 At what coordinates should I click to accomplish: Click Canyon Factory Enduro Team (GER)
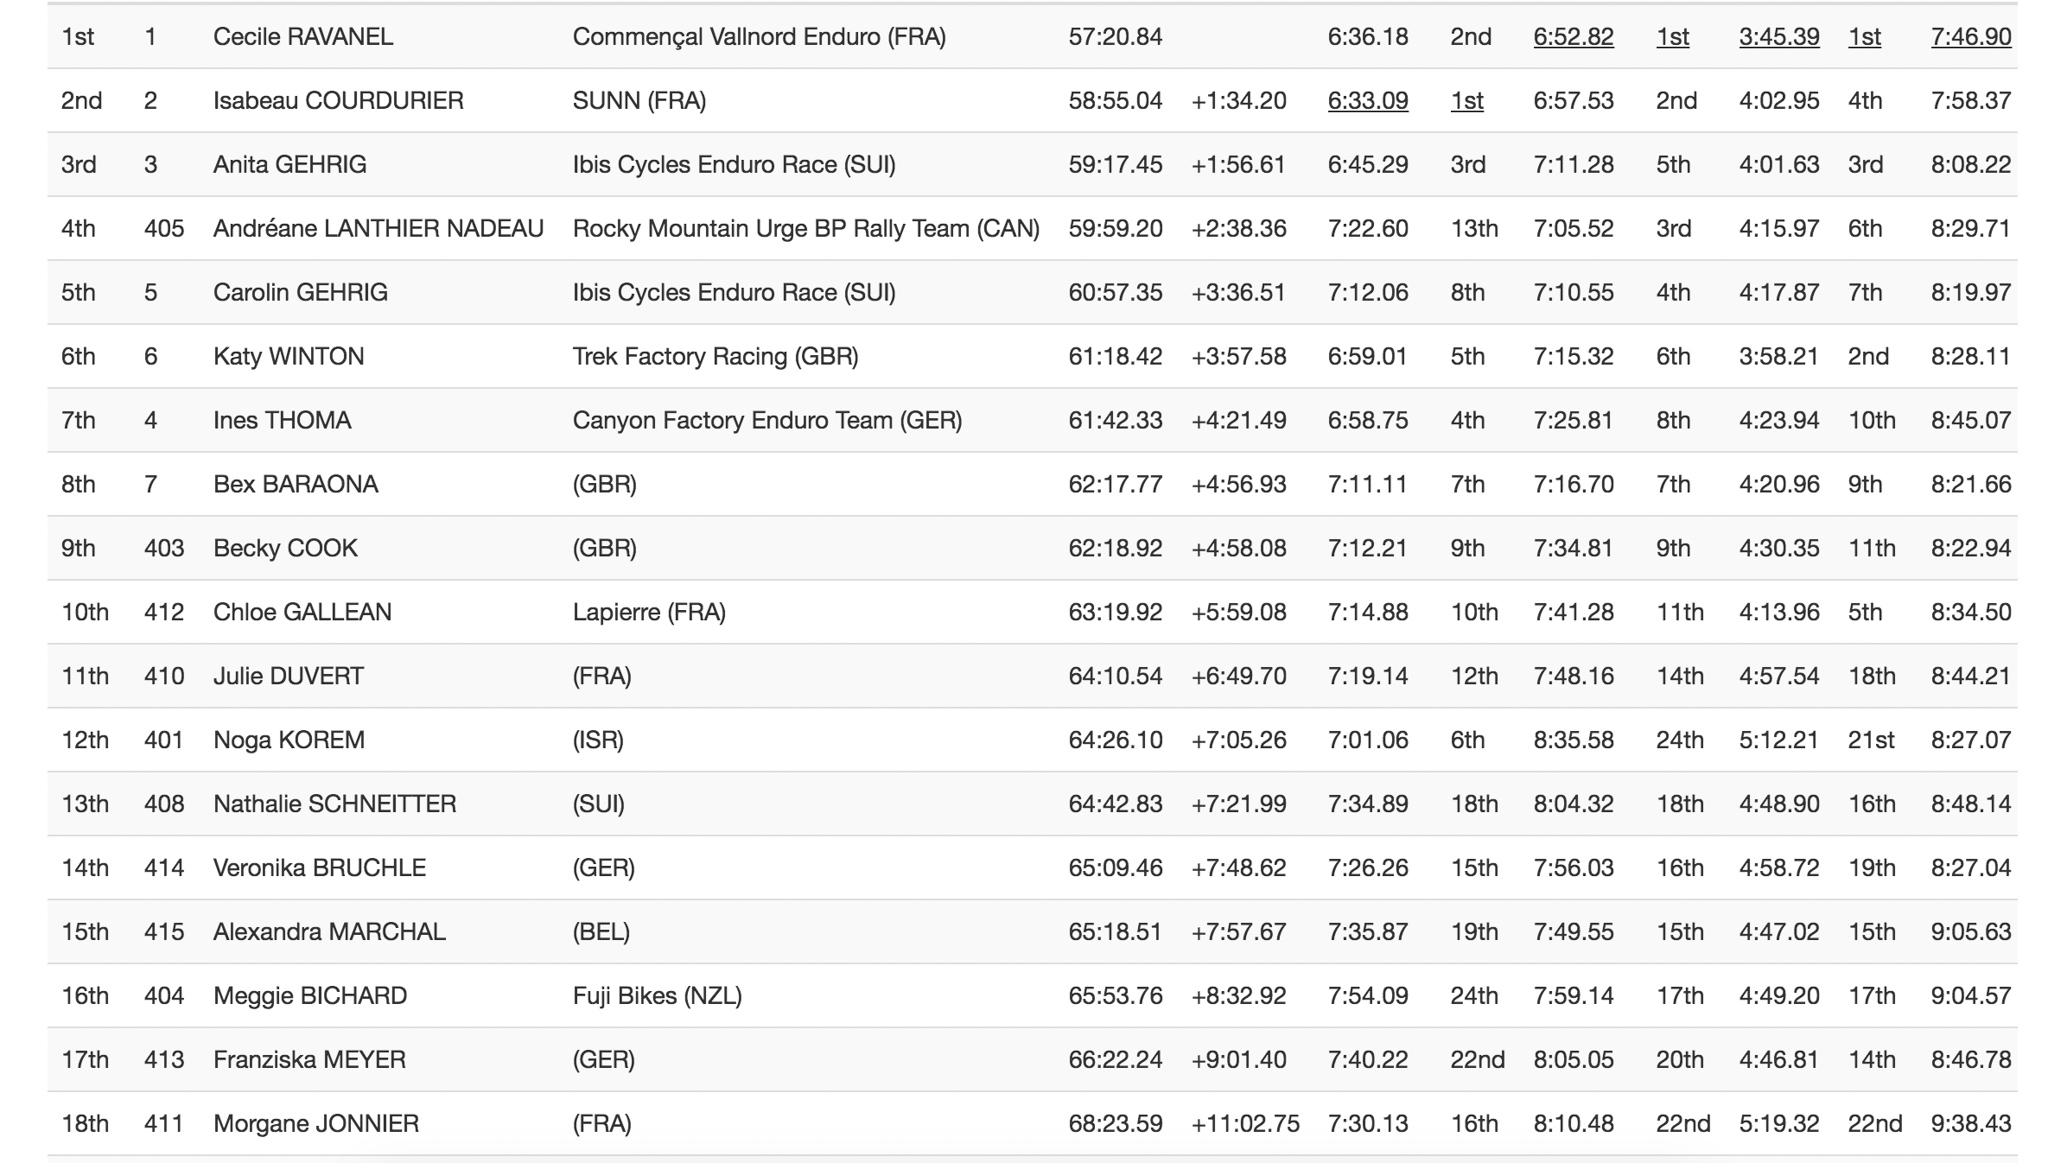click(x=767, y=421)
